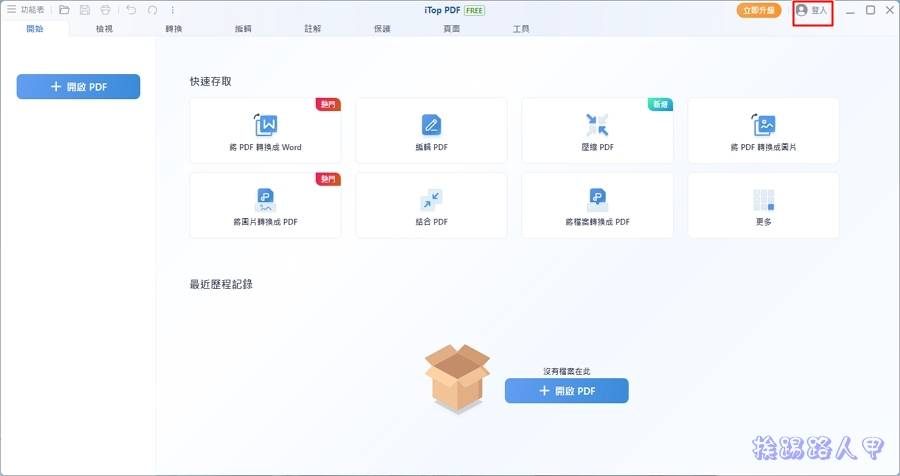Click the 將圖片轉換成 PDF icon
Viewport: 900px width, 476px height.
(x=266, y=200)
